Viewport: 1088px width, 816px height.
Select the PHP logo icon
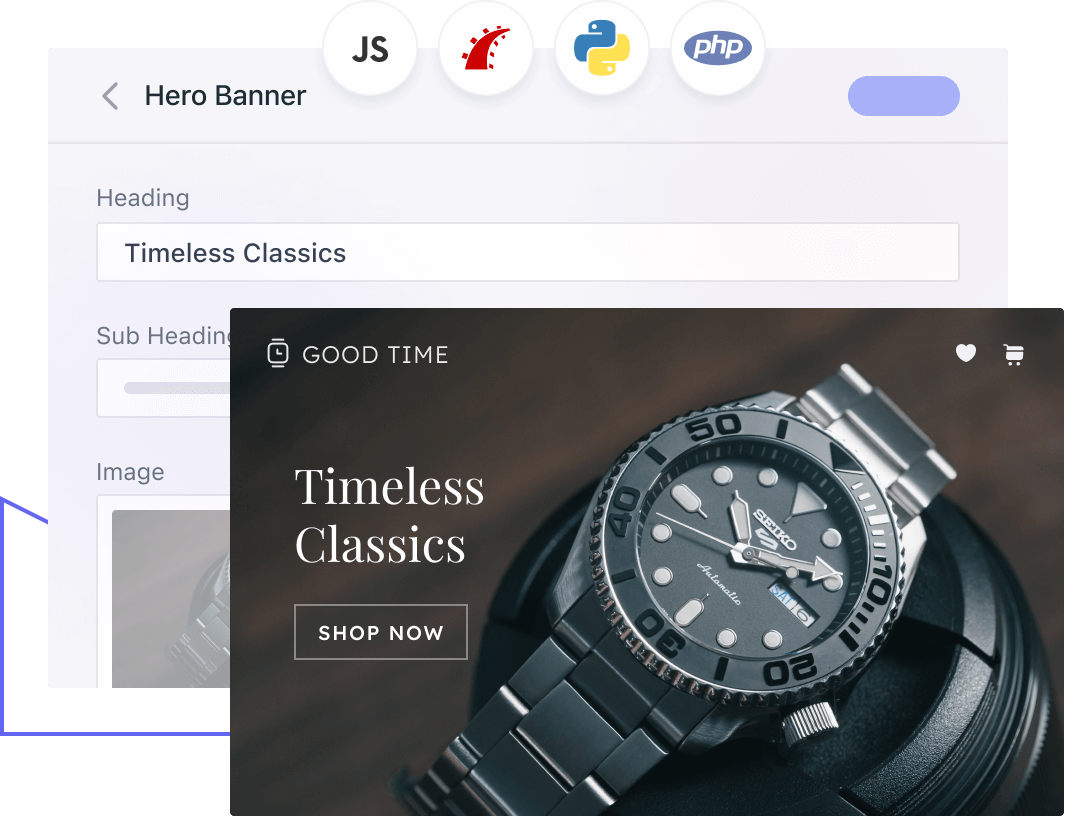tap(717, 49)
